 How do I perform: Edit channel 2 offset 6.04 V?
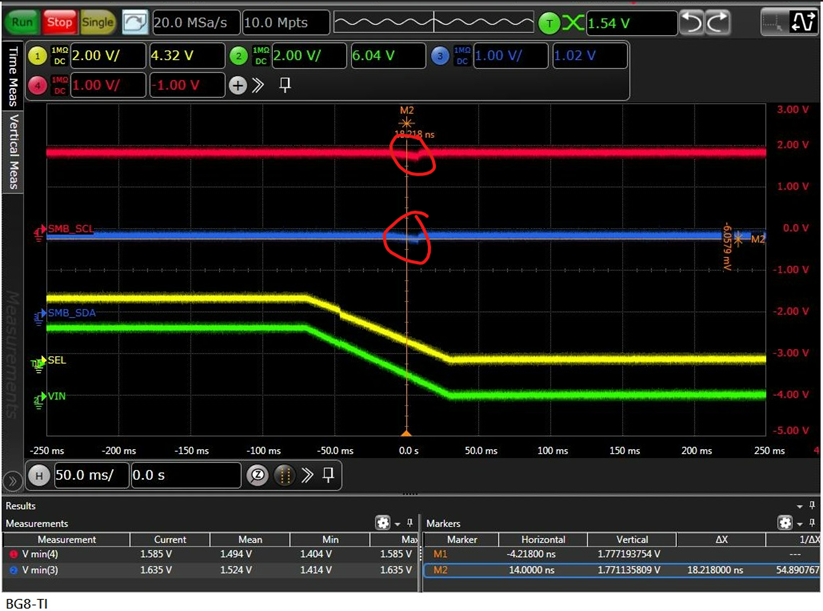[x=388, y=56]
